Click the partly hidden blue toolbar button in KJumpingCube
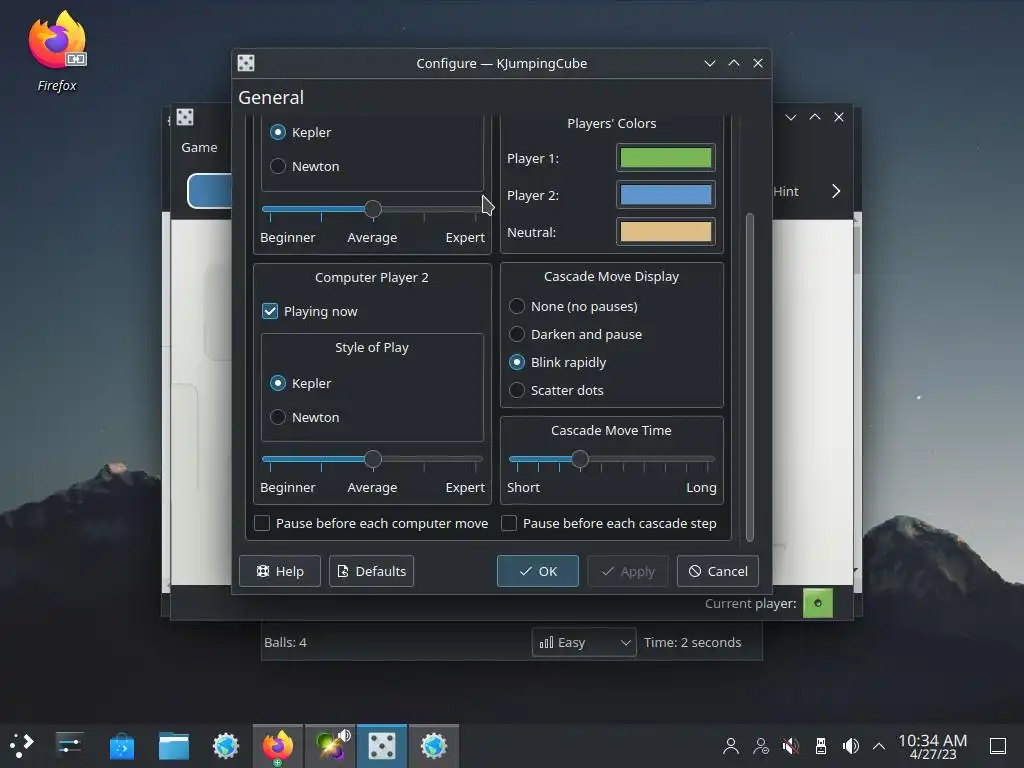The image size is (1024, 768). coord(210,191)
